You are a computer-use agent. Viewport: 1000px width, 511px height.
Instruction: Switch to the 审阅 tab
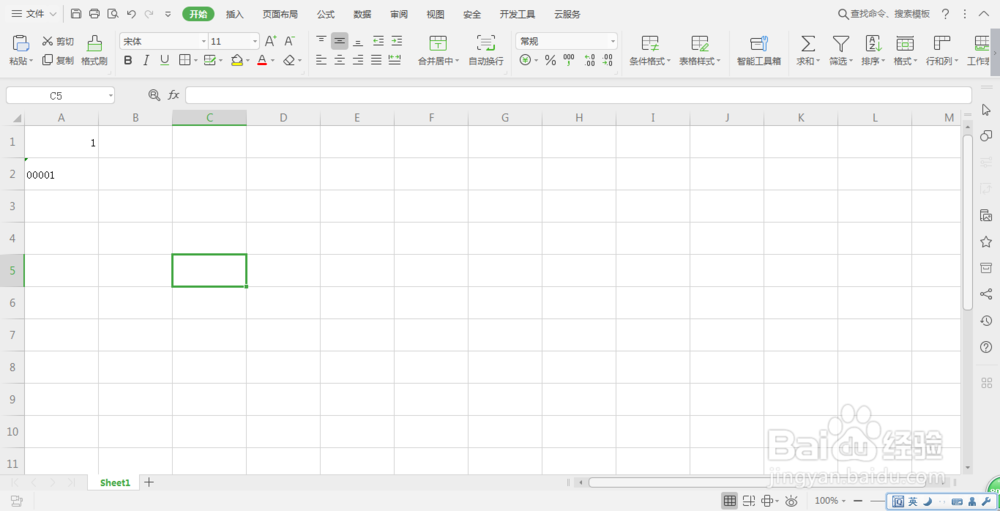(x=399, y=14)
